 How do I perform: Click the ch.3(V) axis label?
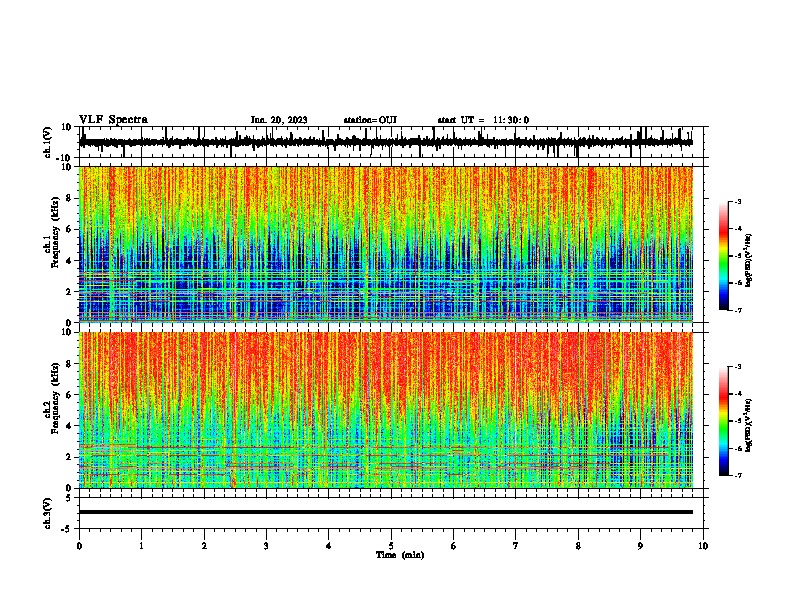(x=48, y=513)
